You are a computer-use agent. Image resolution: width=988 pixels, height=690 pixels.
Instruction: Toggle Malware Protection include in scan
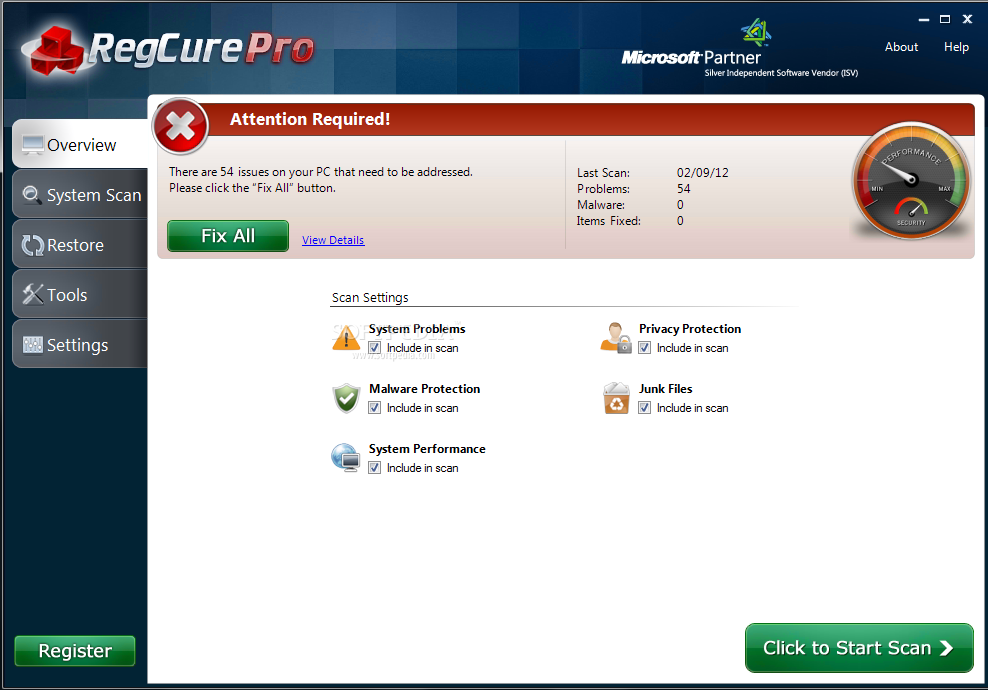click(375, 408)
